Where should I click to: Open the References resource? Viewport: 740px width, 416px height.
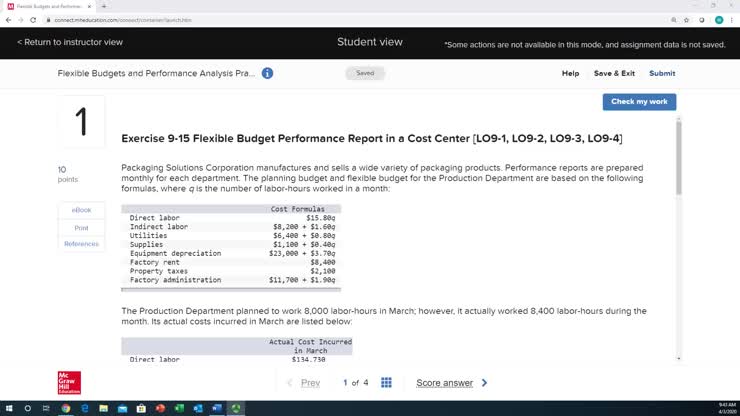(81, 244)
